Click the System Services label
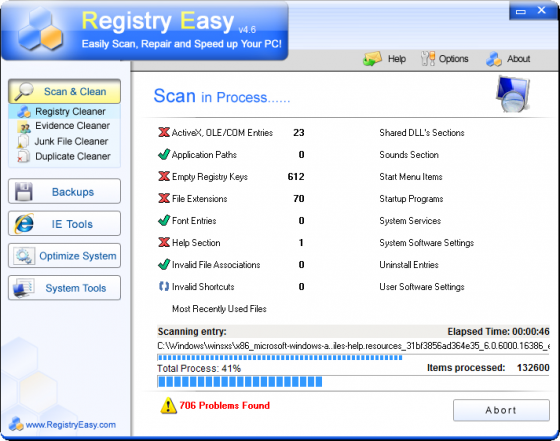This screenshot has width=560, height=441. click(x=410, y=221)
